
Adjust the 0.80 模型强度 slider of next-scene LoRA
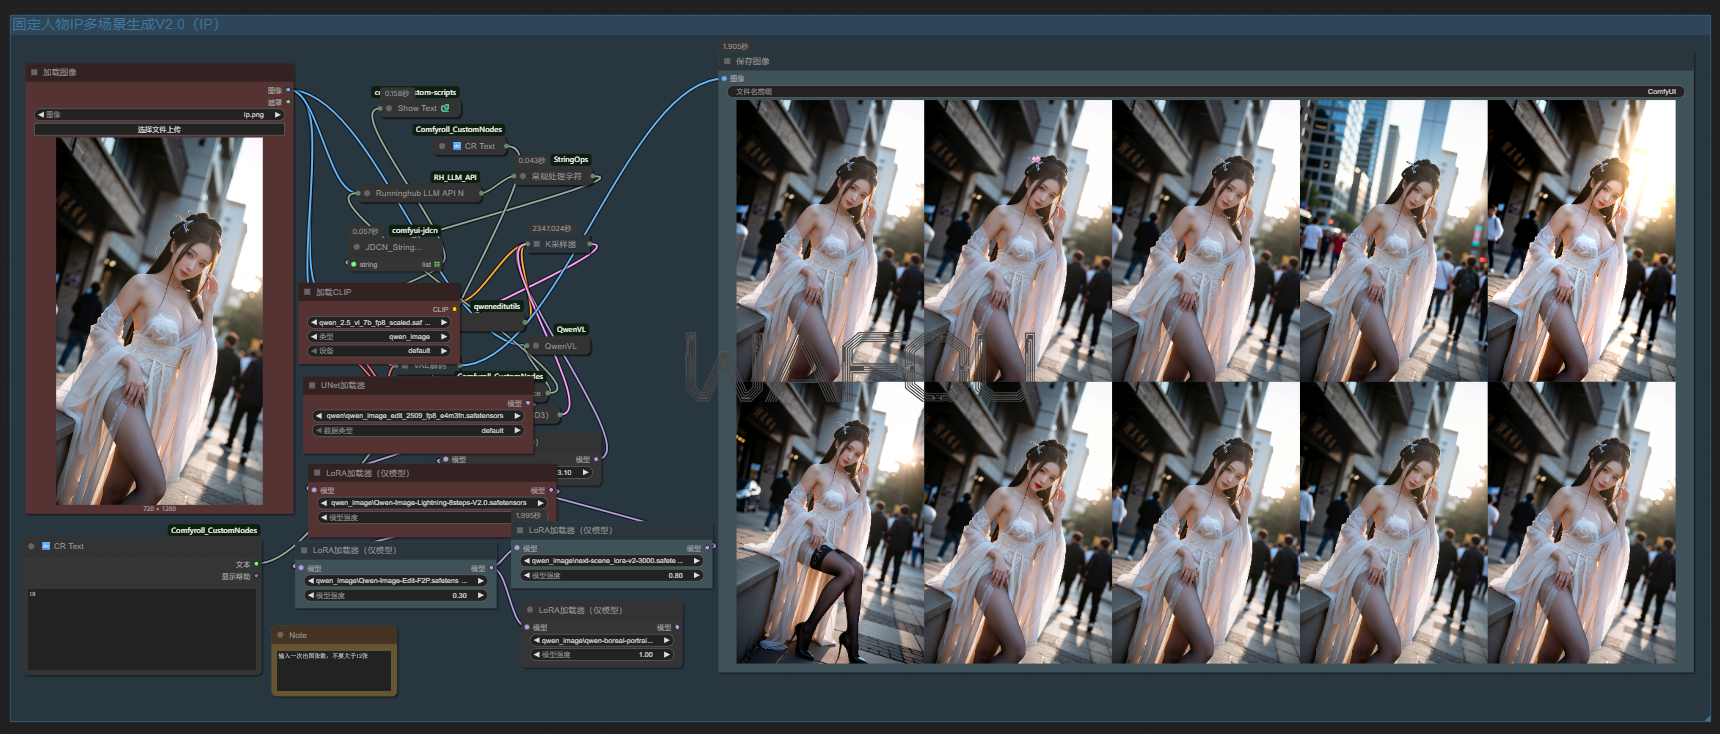(611, 576)
